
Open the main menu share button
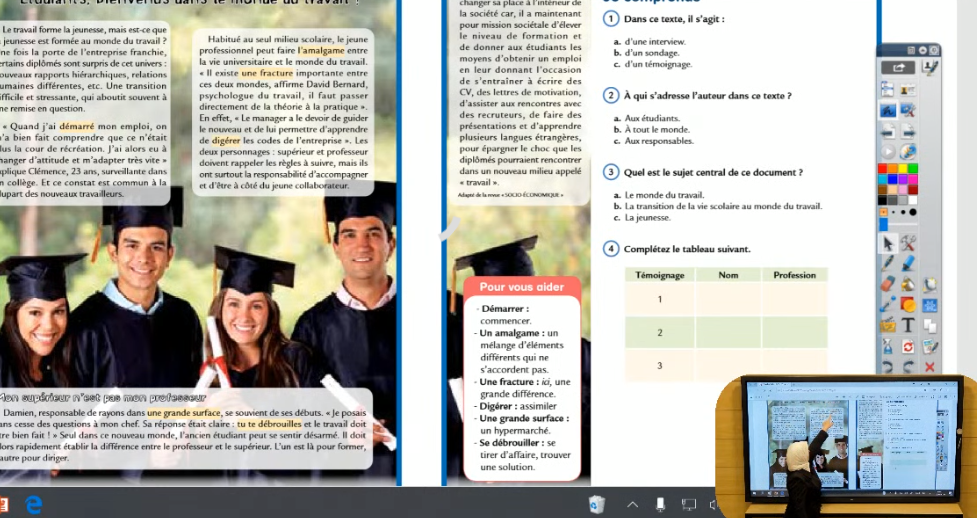pyautogui.click(x=898, y=68)
